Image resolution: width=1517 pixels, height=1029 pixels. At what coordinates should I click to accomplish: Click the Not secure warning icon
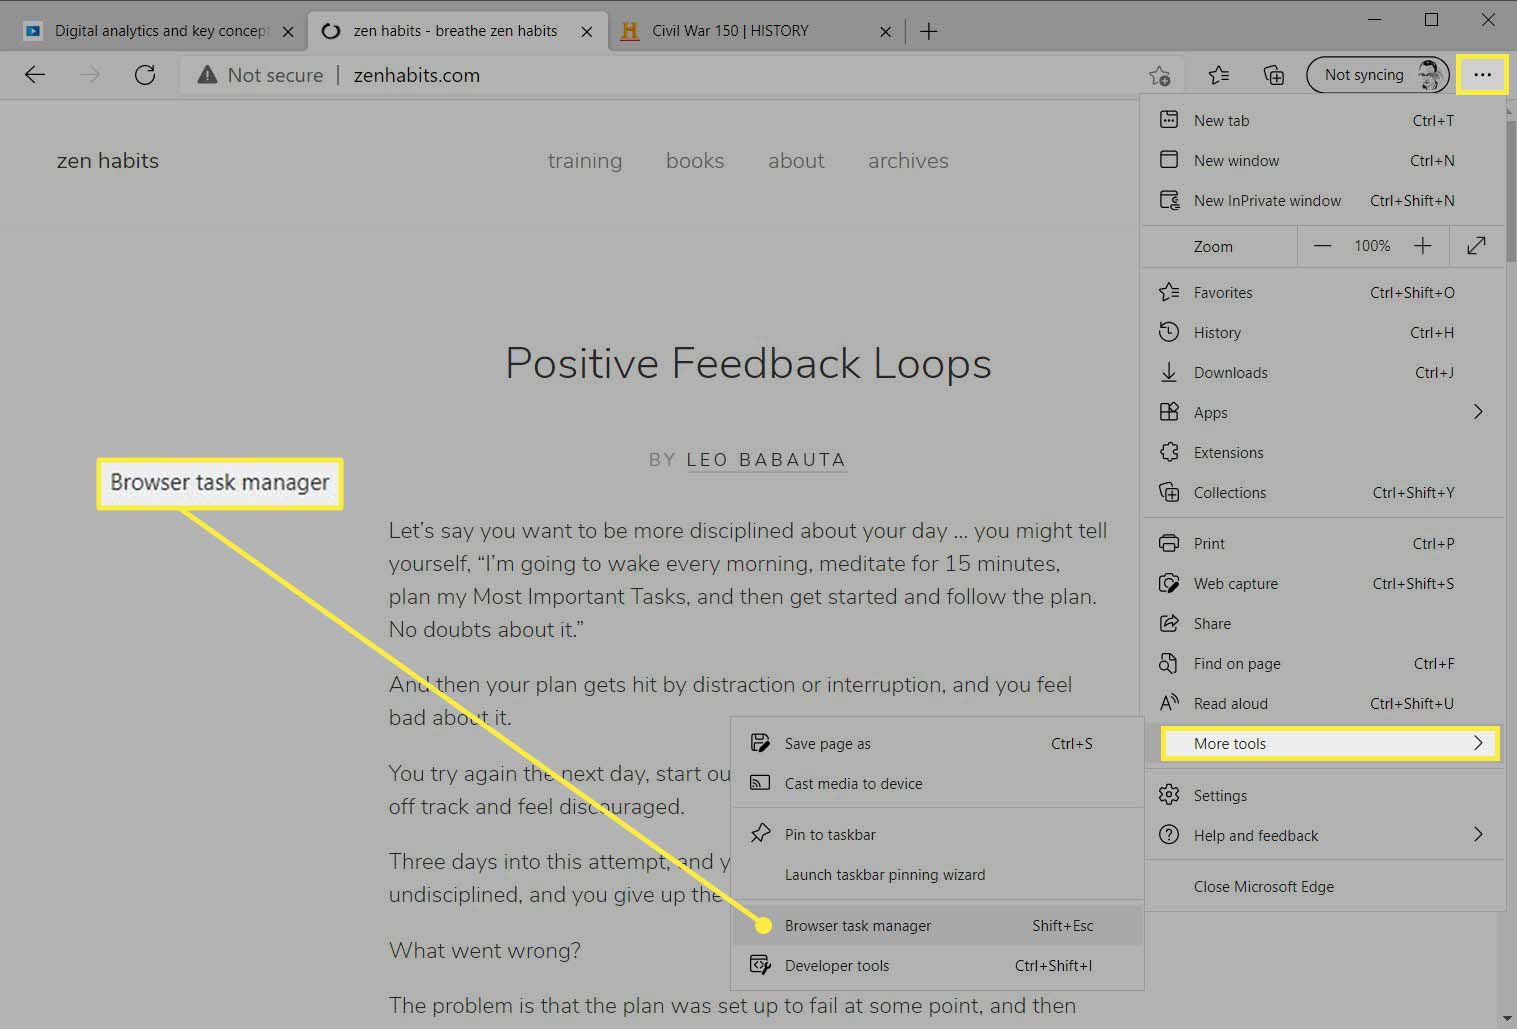(x=207, y=75)
